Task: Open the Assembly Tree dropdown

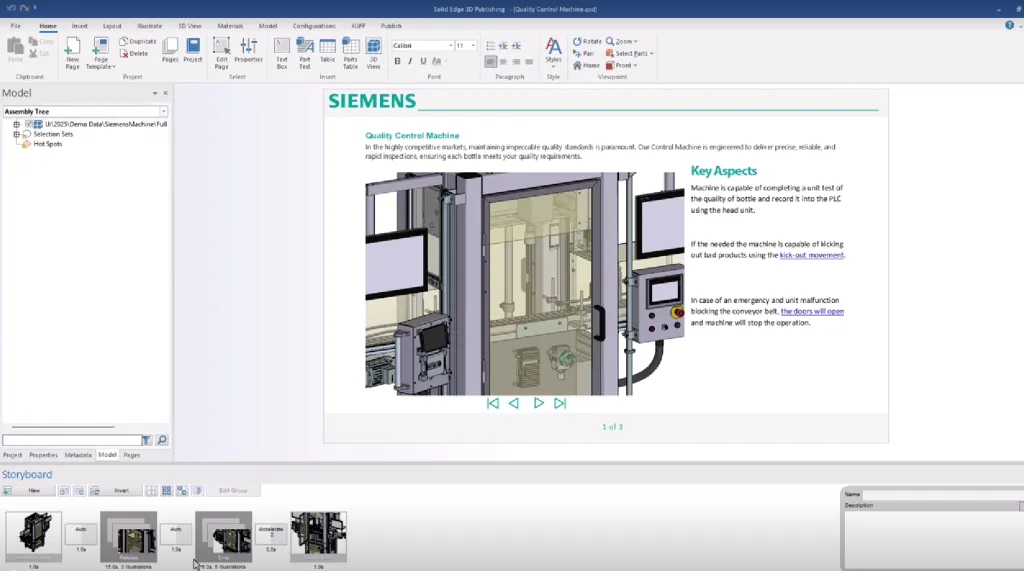Action: tap(163, 111)
